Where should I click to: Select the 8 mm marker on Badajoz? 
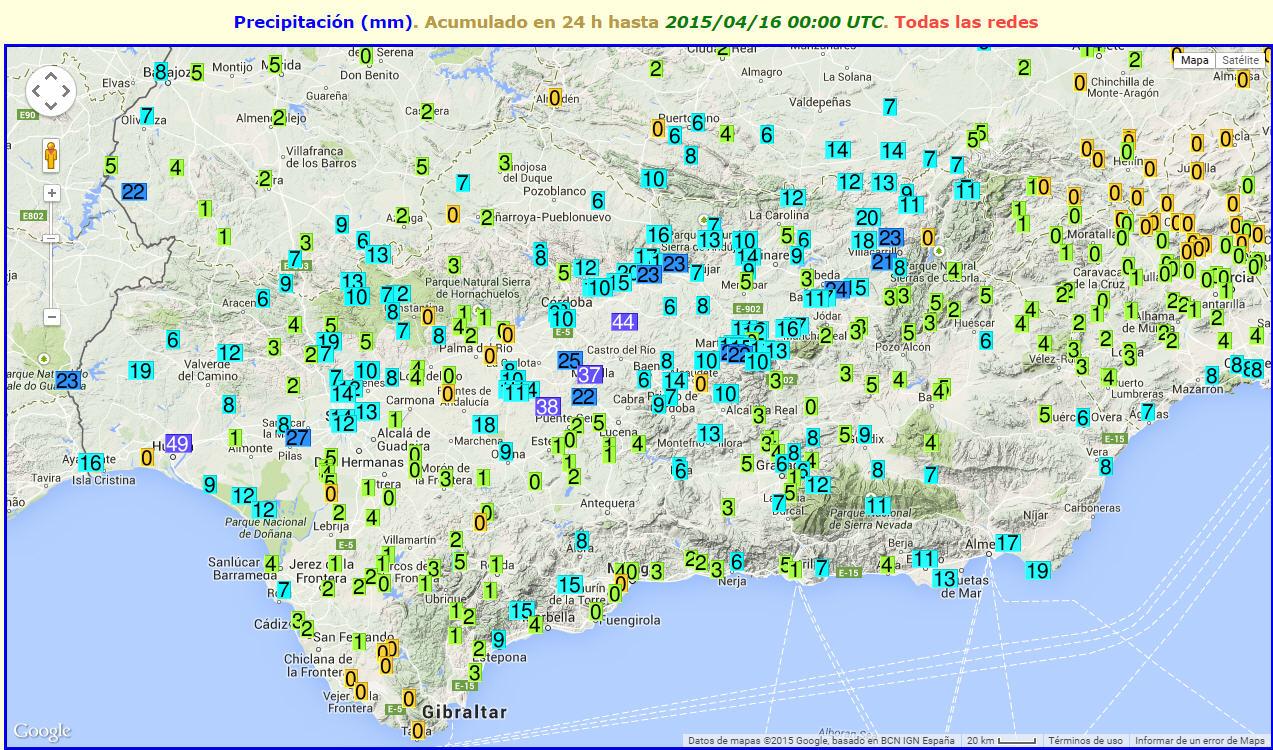160,71
